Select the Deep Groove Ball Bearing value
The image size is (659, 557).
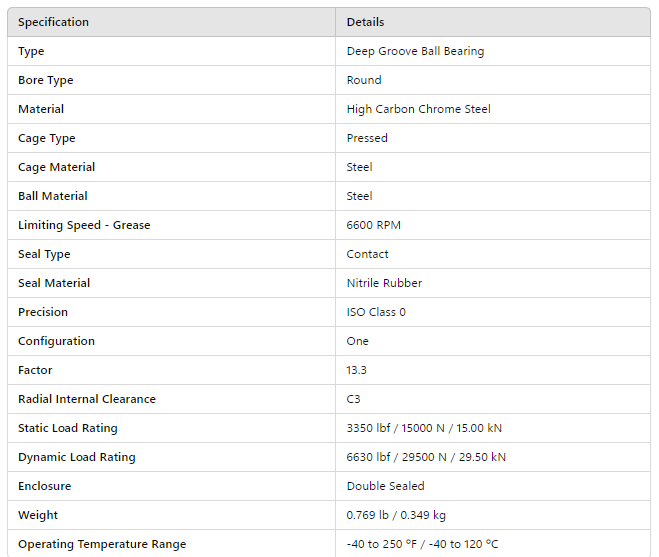tap(415, 51)
